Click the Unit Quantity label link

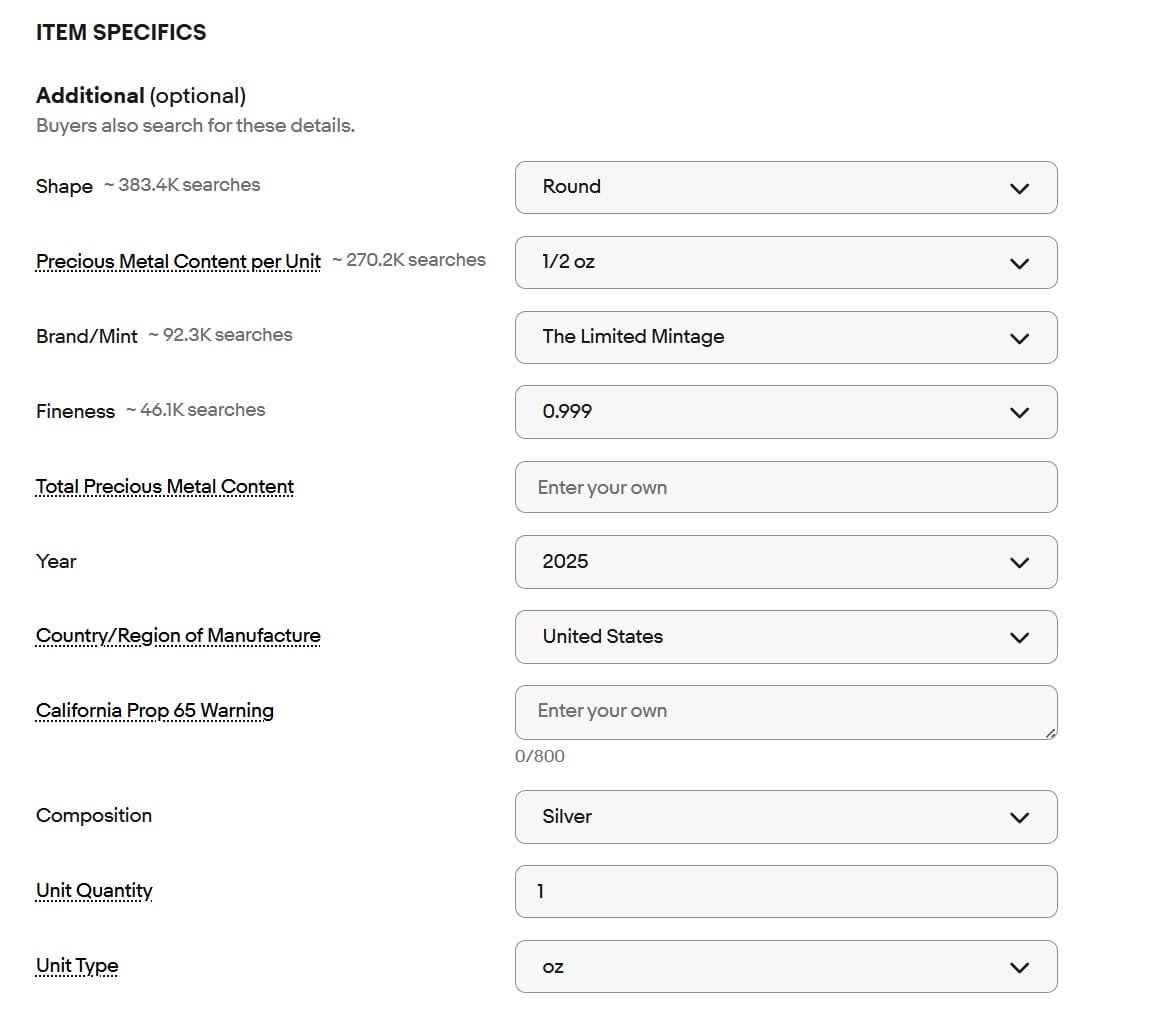pos(94,891)
